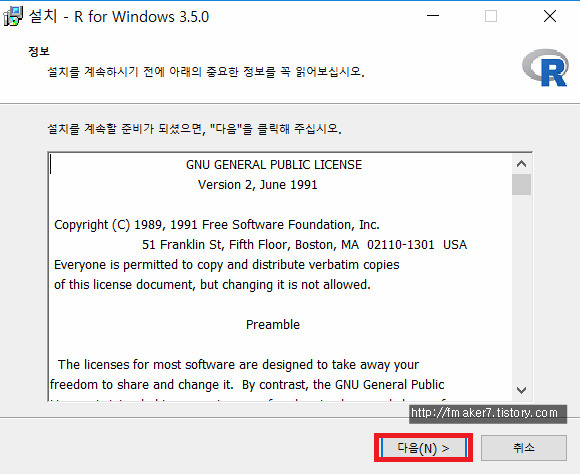
Task: Click 'Version 2, June 1991' line
Action: pos(257,185)
